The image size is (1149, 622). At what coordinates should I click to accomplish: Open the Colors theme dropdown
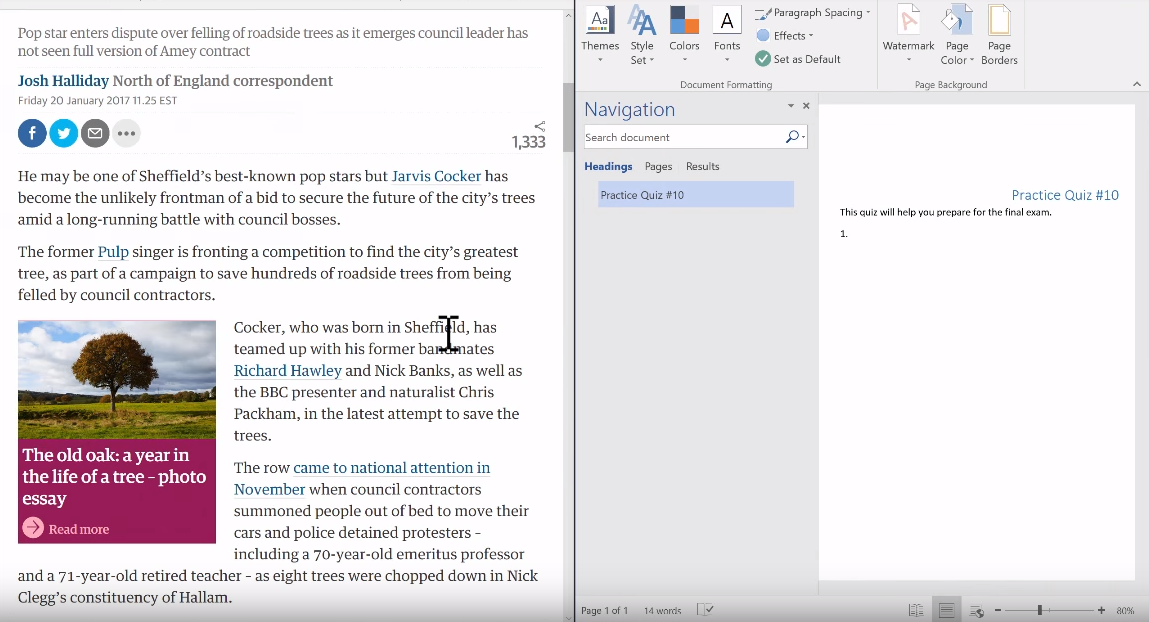click(684, 35)
